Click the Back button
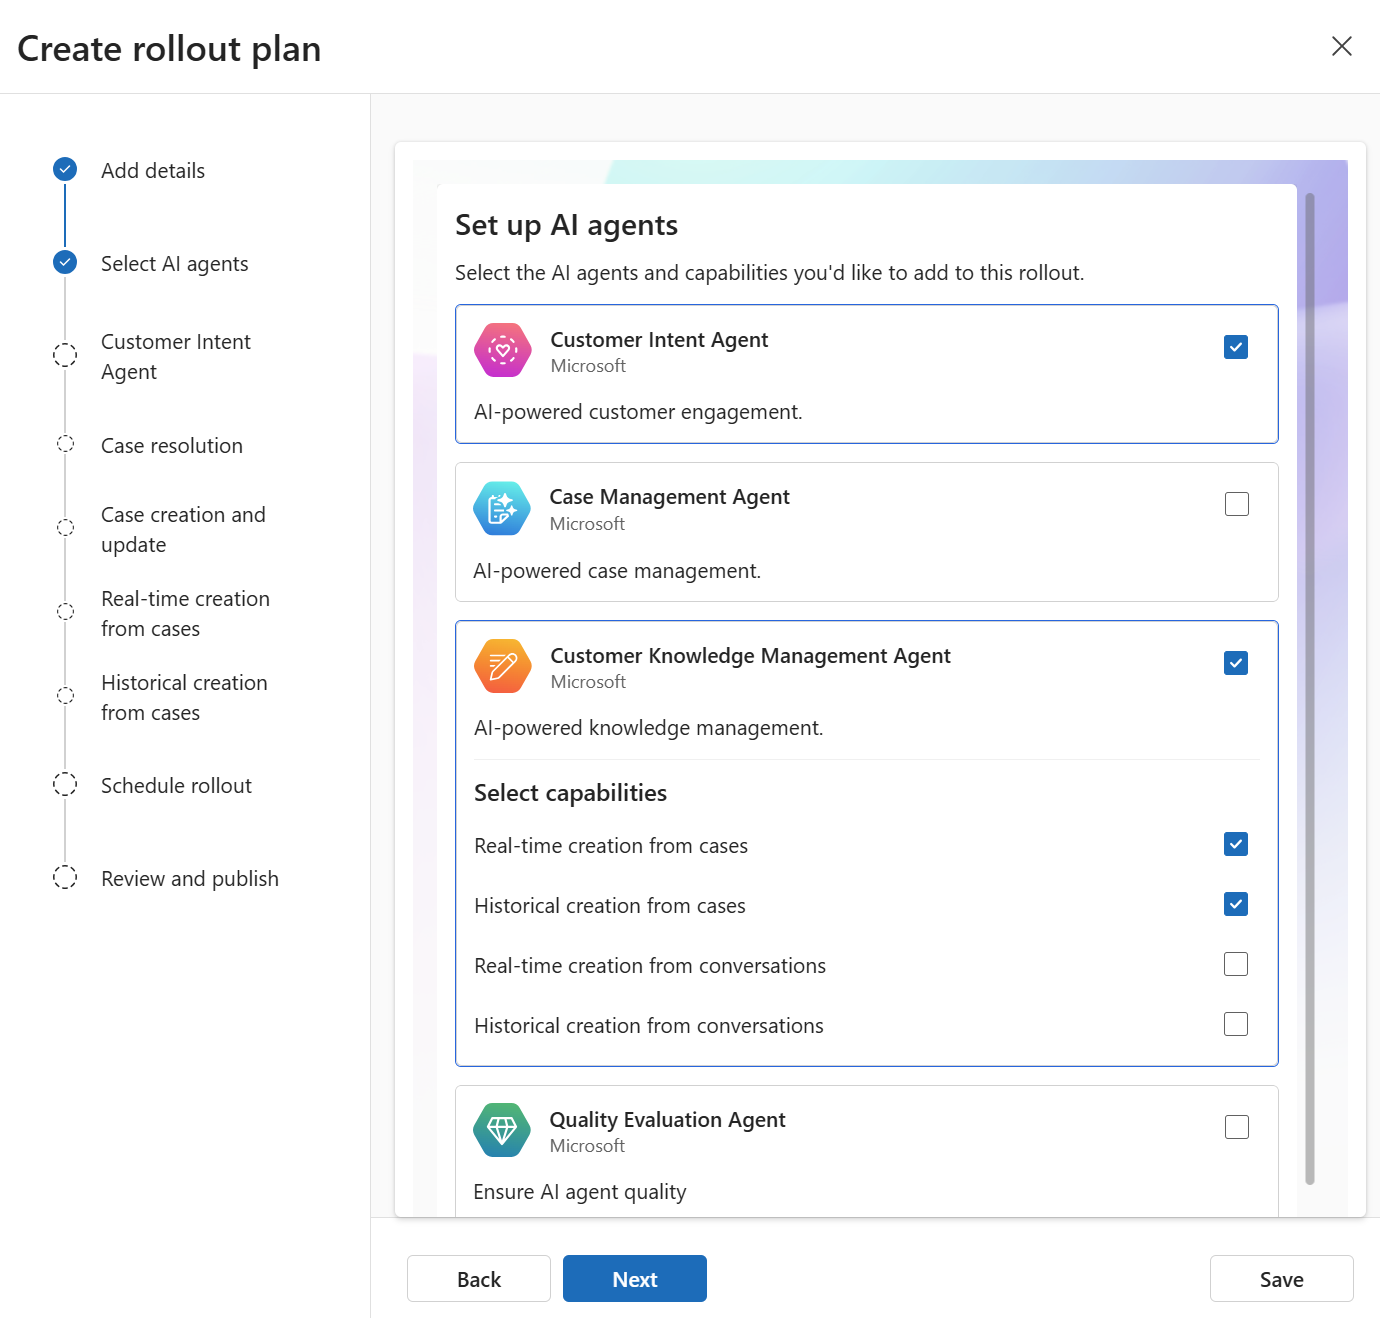The image size is (1380, 1318). (x=479, y=1279)
